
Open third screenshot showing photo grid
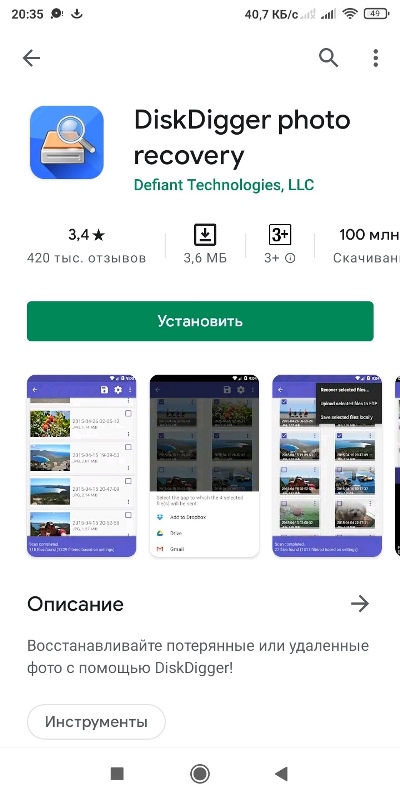(327, 466)
